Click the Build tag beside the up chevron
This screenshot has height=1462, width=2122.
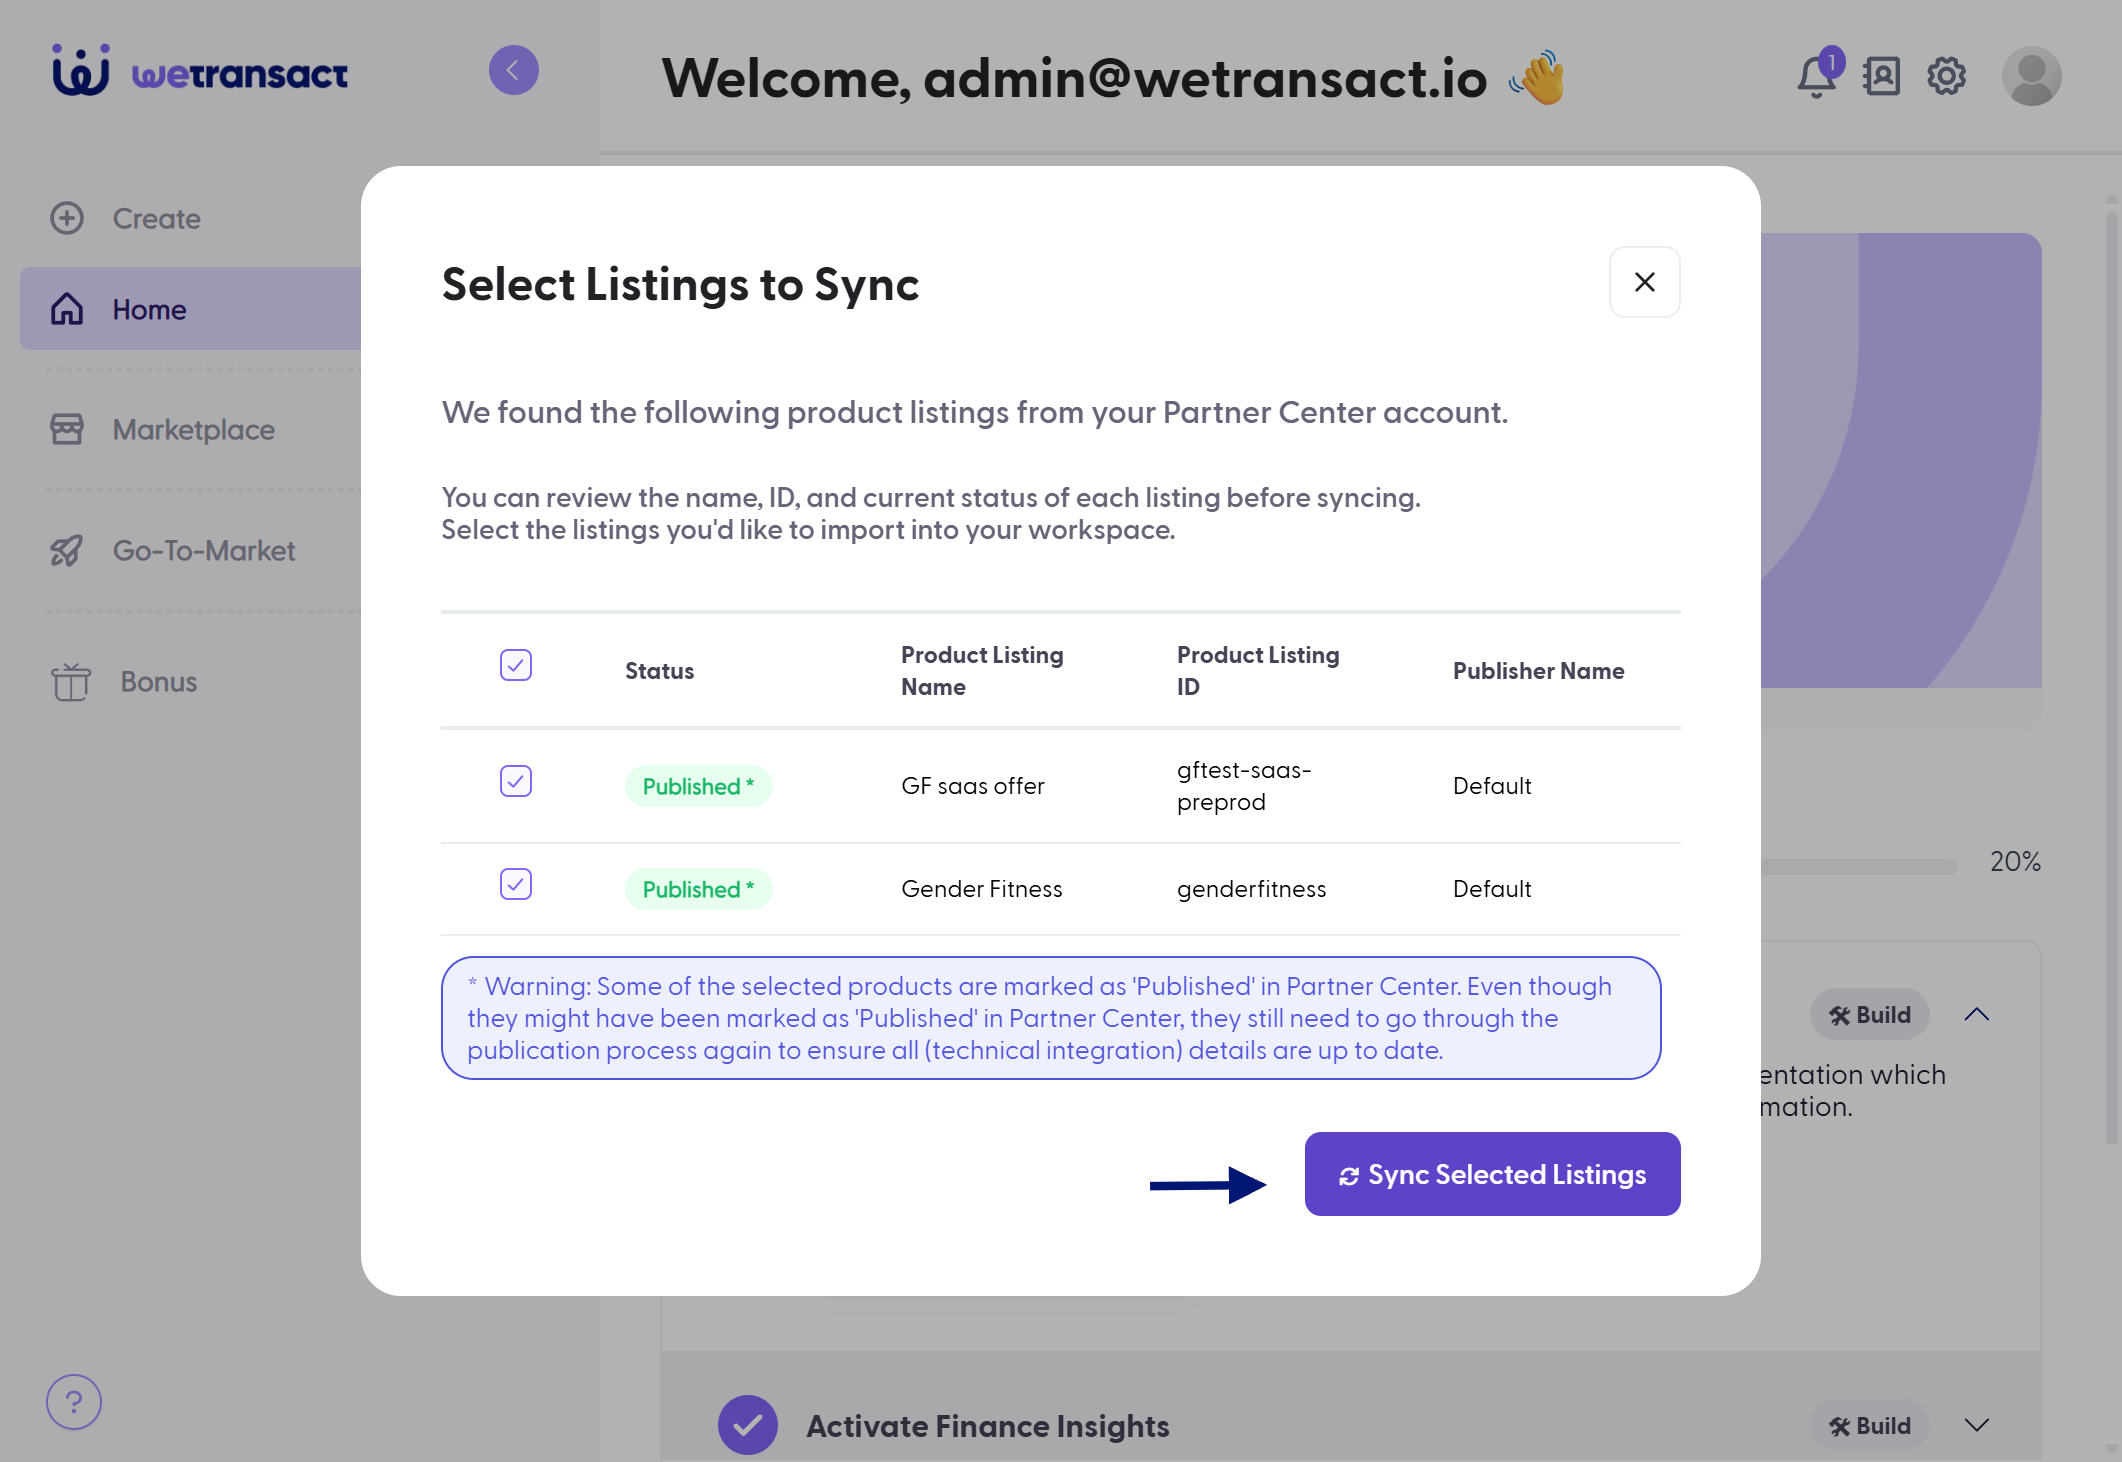(x=1869, y=1015)
